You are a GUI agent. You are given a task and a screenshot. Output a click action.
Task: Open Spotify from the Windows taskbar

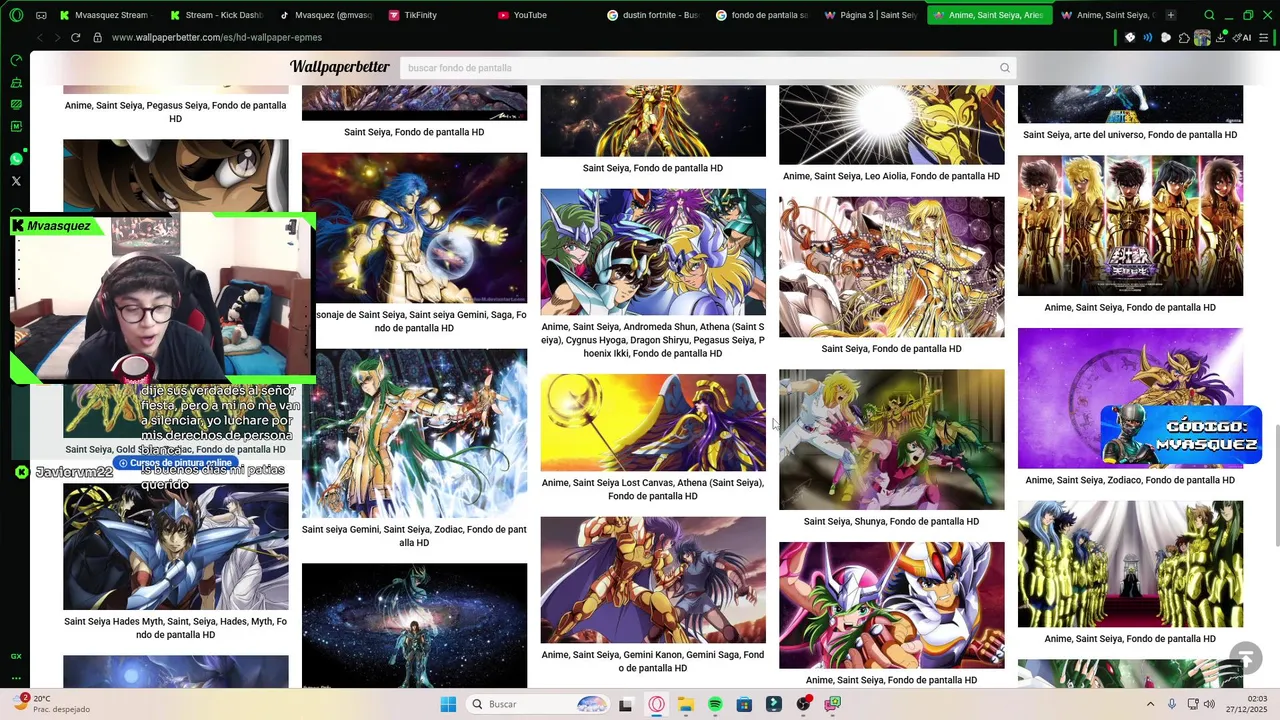(x=715, y=704)
